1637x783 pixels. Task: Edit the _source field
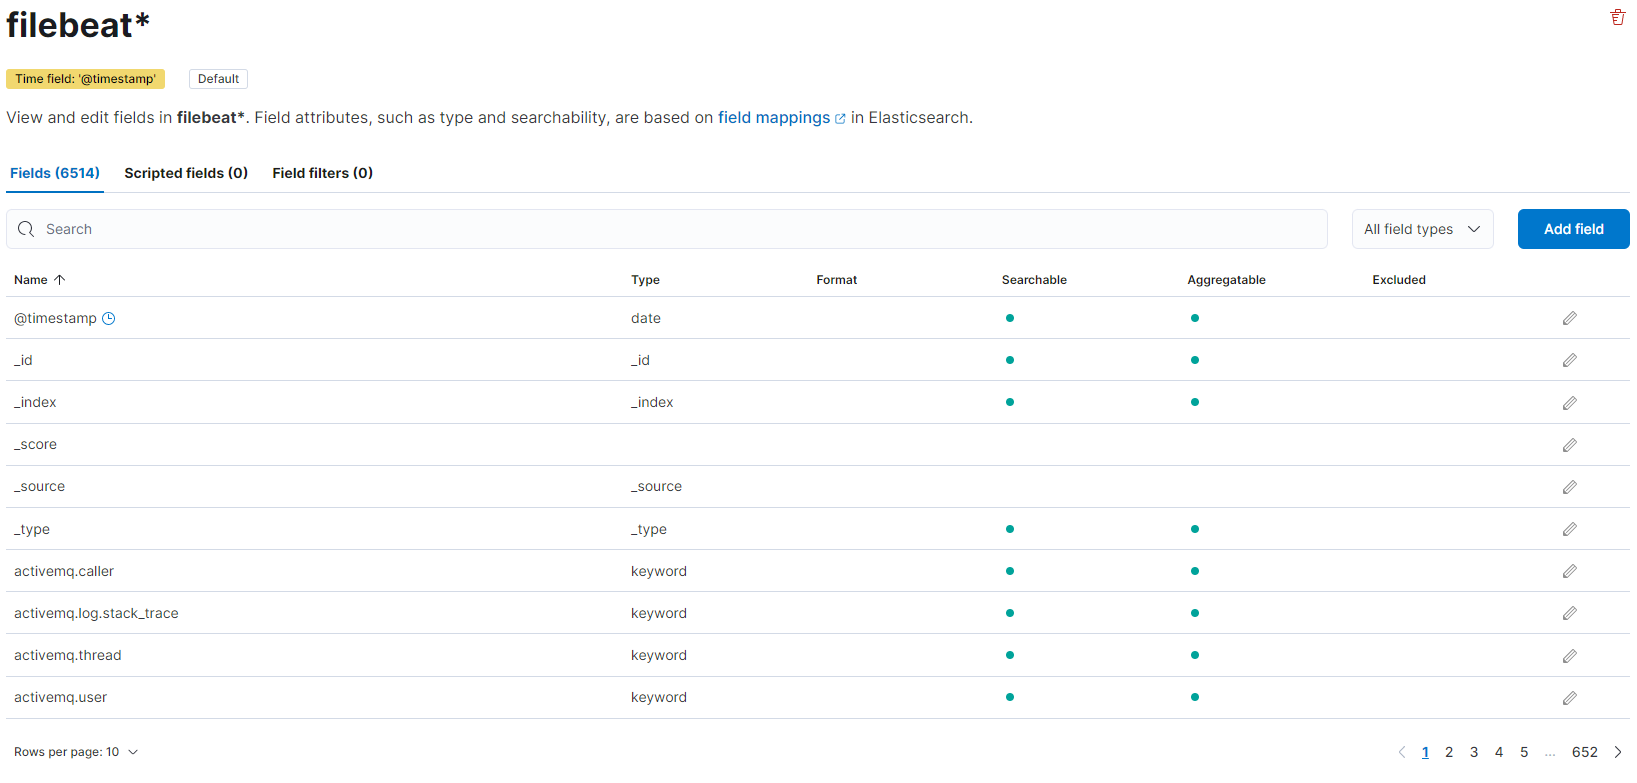(x=1570, y=487)
